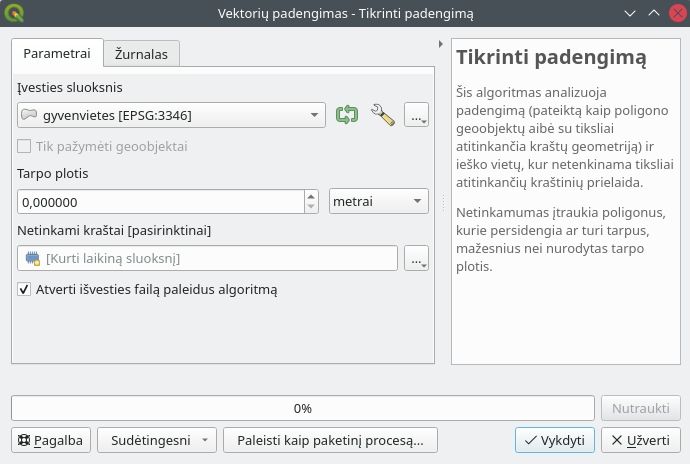The width and height of the screenshot is (690, 464).
Task: Expand the Sudėtingesni button menu
Action: pyautogui.click(x=157, y=440)
